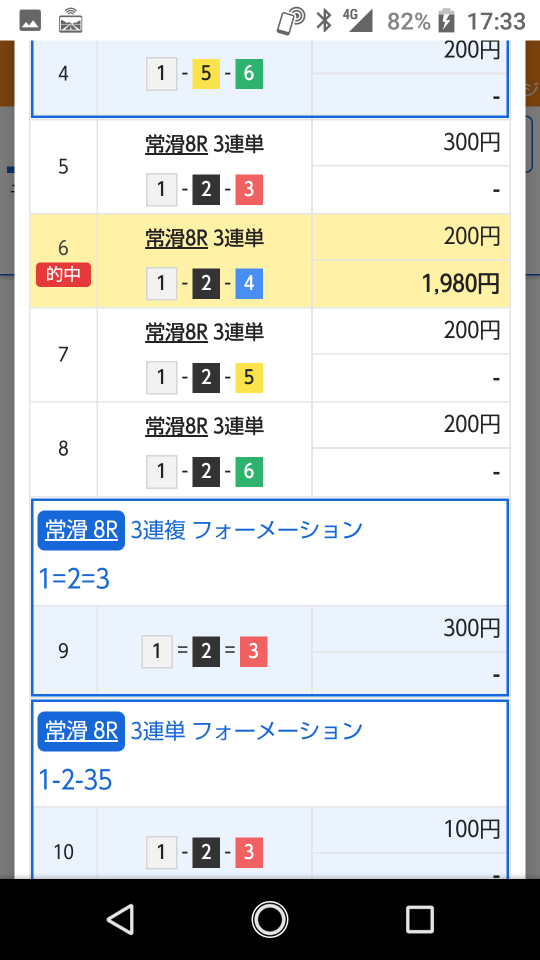This screenshot has width=540, height=960.
Task: Tap the yellow 5 box in row 7
Action: pyautogui.click(x=249, y=377)
